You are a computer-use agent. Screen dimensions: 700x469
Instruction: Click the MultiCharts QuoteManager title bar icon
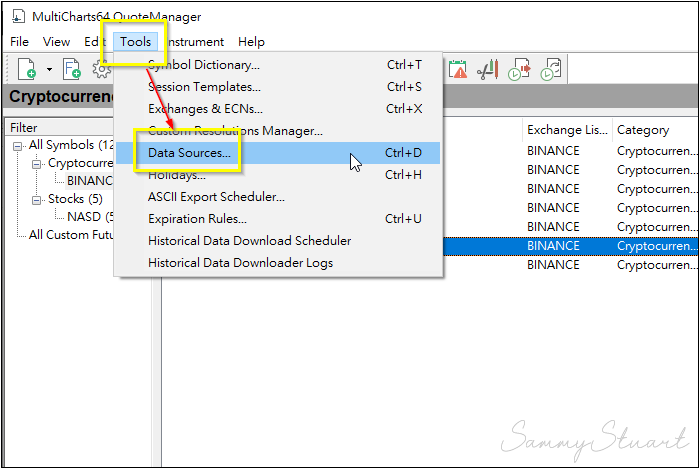click(18, 17)
